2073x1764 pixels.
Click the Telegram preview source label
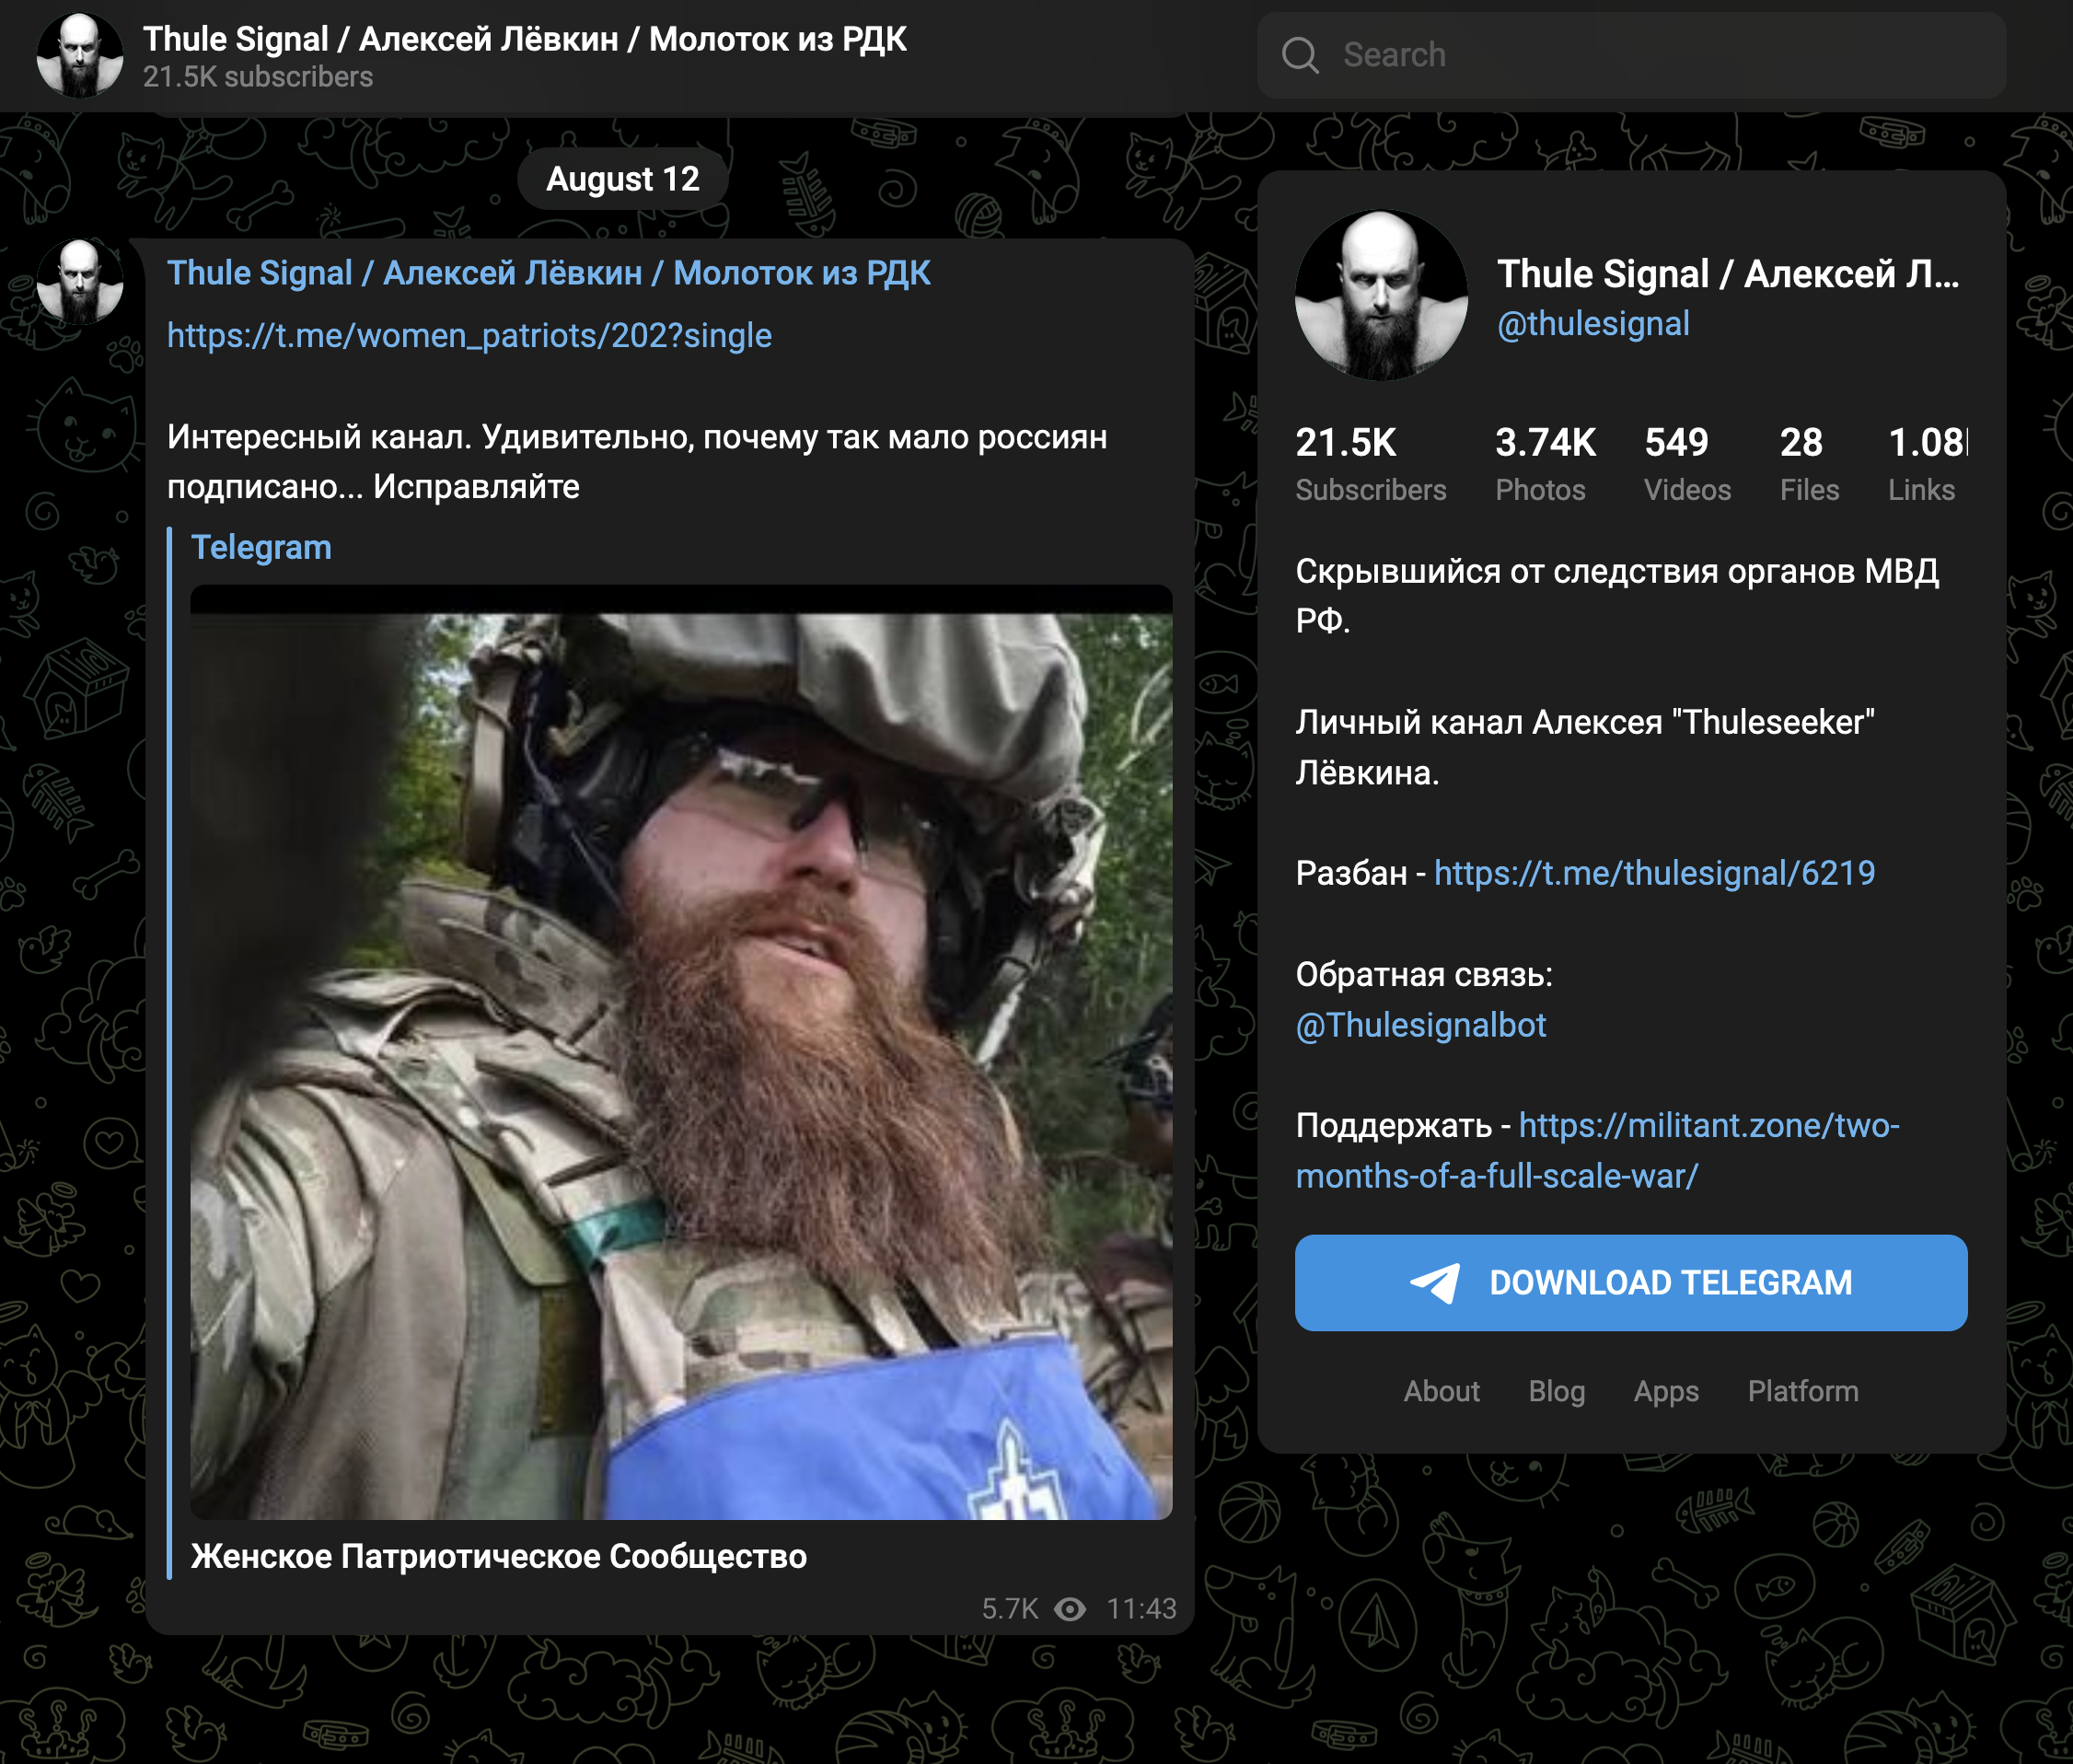pyautogui.click(x=261, y=547)
